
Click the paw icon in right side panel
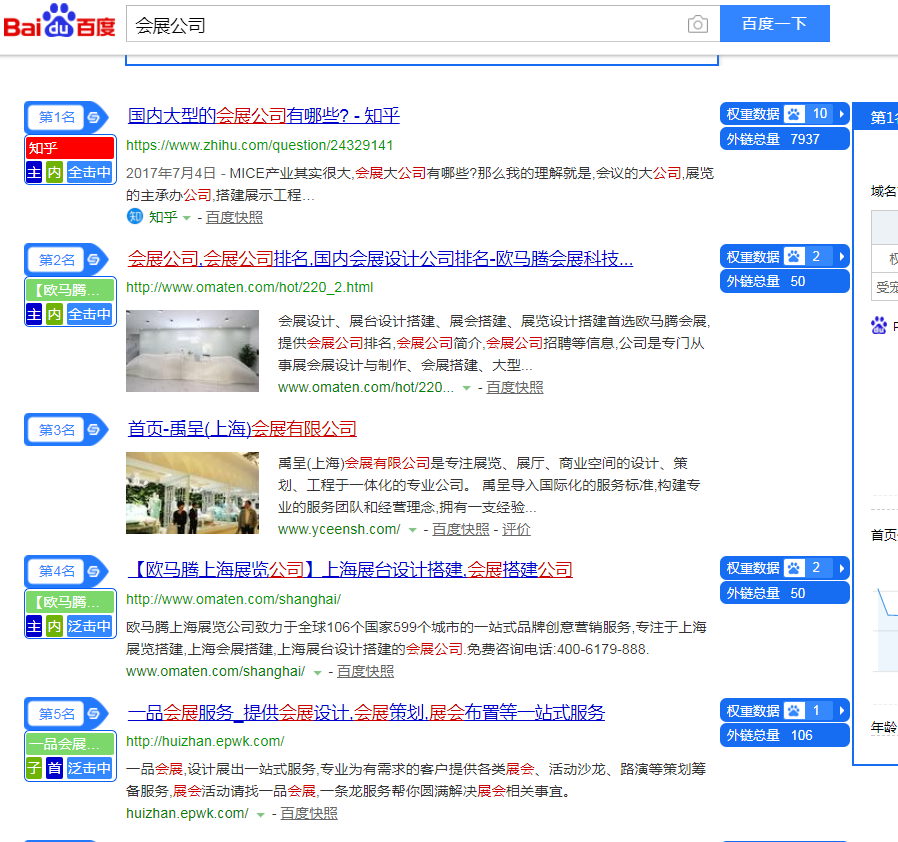pyautogui.click(x=879, y=325)
